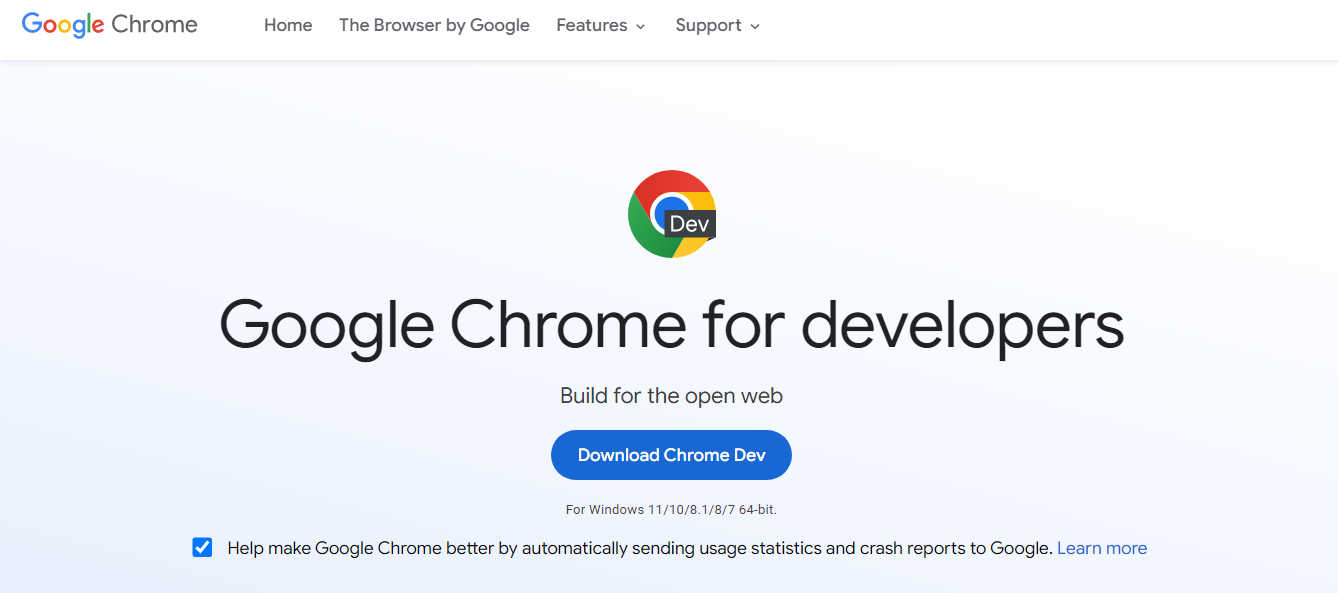Click the Download Chrome Dev button

[671, 455]
